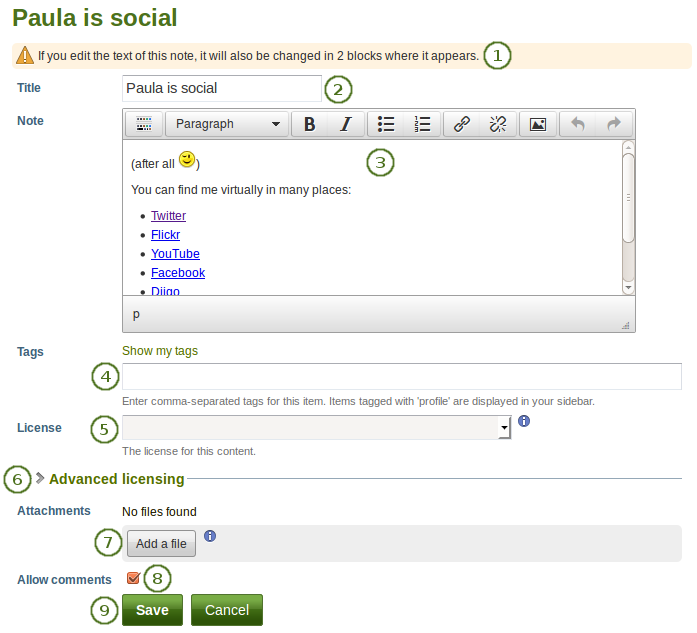
Task: Expand the Advanced licensing section
Action: click(116, 479)
